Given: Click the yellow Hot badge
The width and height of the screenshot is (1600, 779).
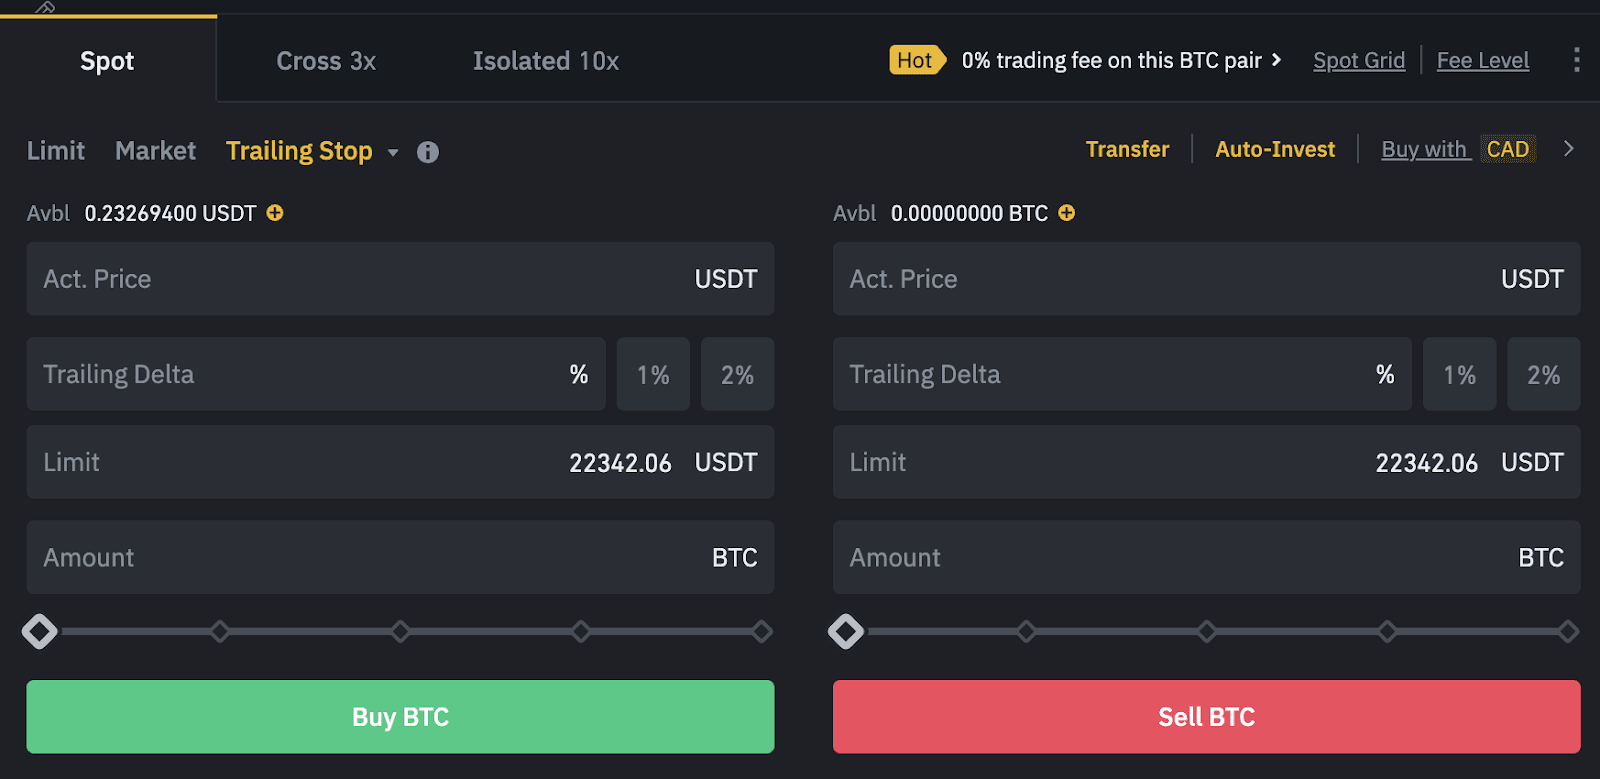Looking at the screenshot, I should 915,60.
